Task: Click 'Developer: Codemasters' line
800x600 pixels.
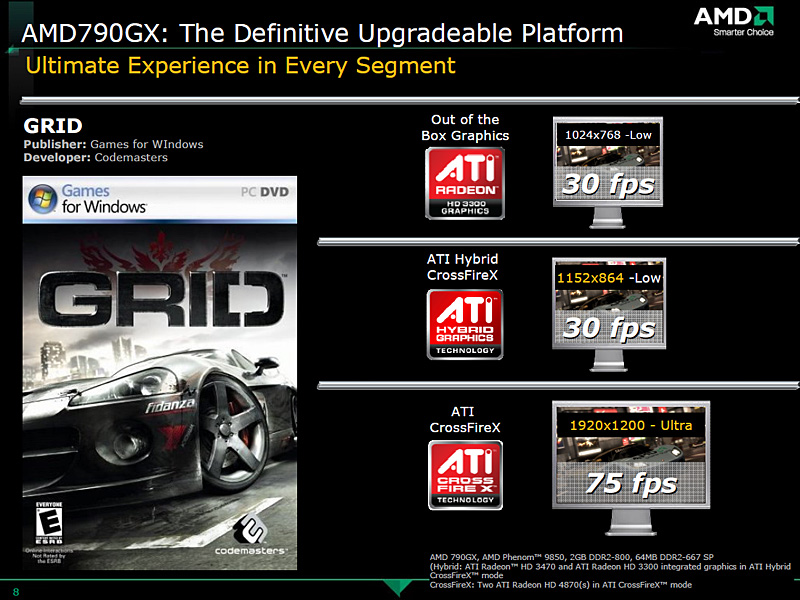Action: click(x=95, y=158)
